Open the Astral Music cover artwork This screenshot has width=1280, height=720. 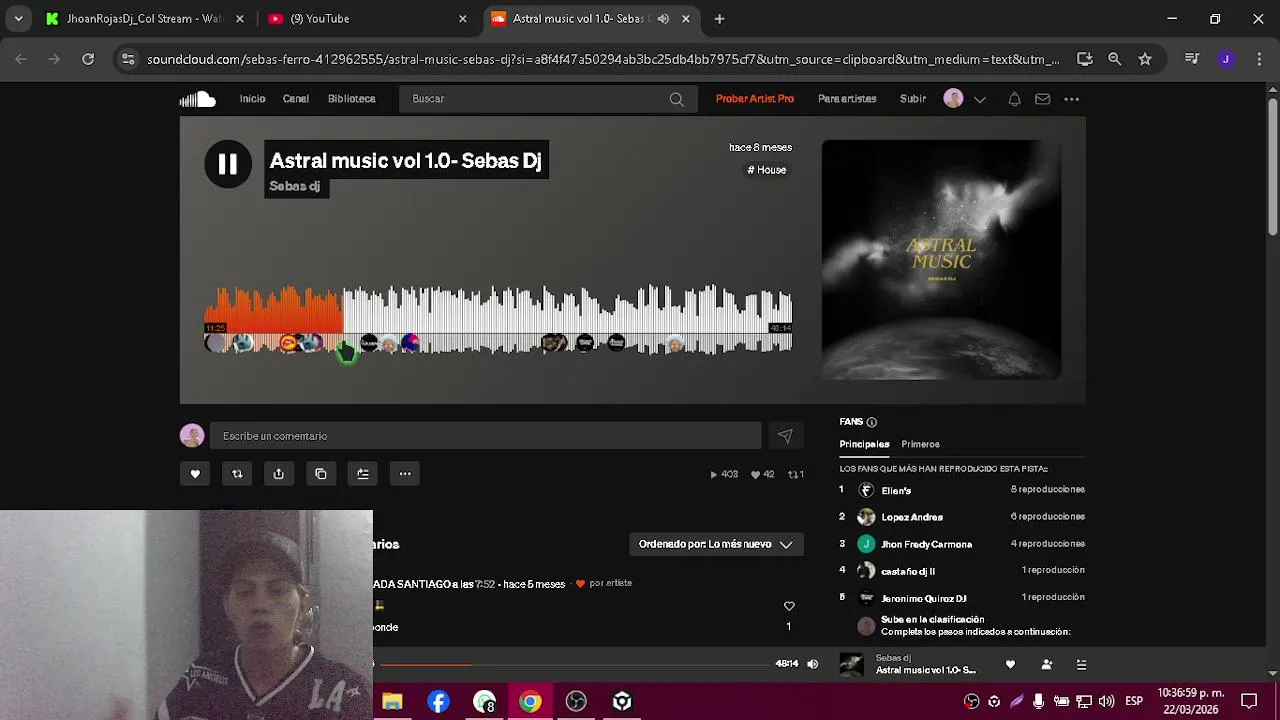pos(941,260)
